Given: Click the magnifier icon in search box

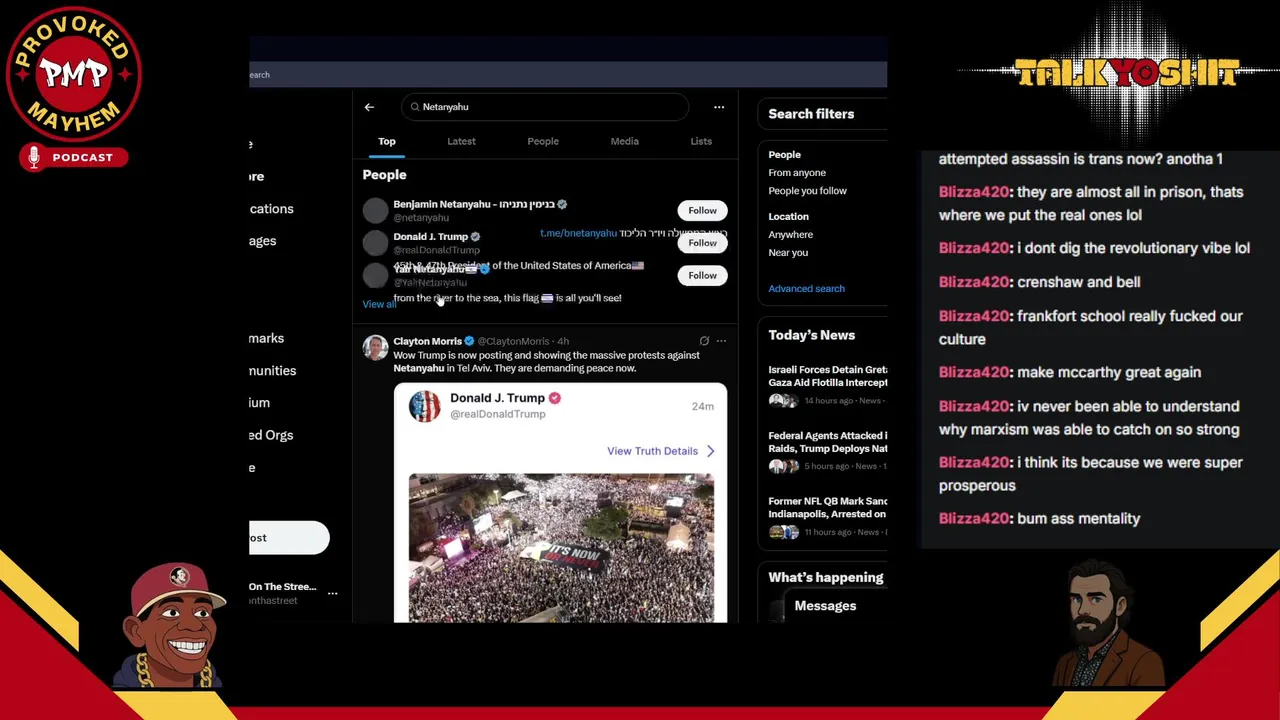Looking at the screenshot, I should click(415, 107).
